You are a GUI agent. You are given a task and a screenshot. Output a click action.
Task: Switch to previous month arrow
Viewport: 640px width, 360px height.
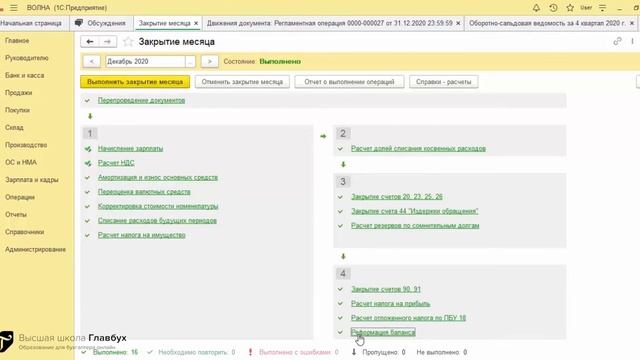click(x=92, y=62)
